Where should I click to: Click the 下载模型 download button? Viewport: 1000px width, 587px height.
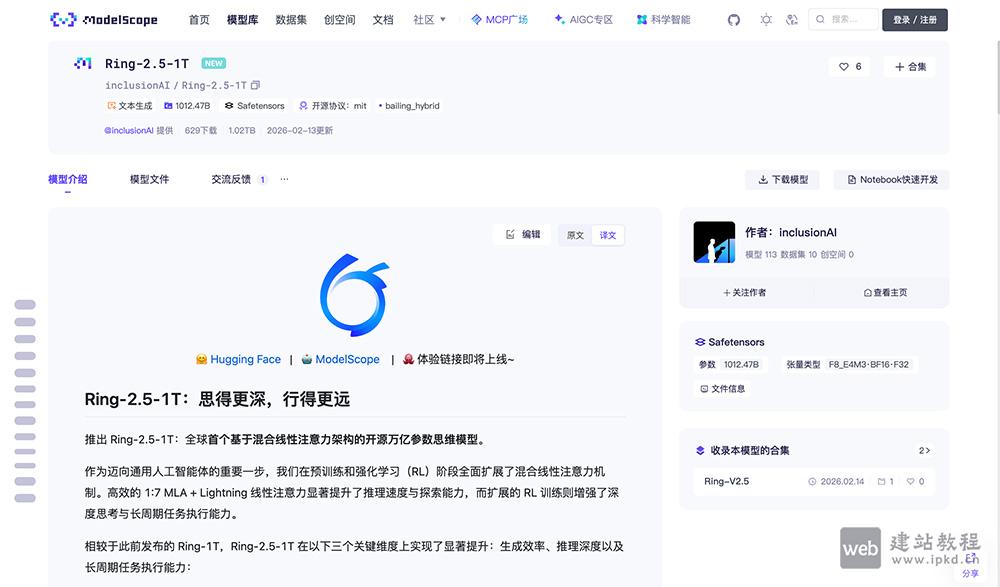(x=783, y=179)
